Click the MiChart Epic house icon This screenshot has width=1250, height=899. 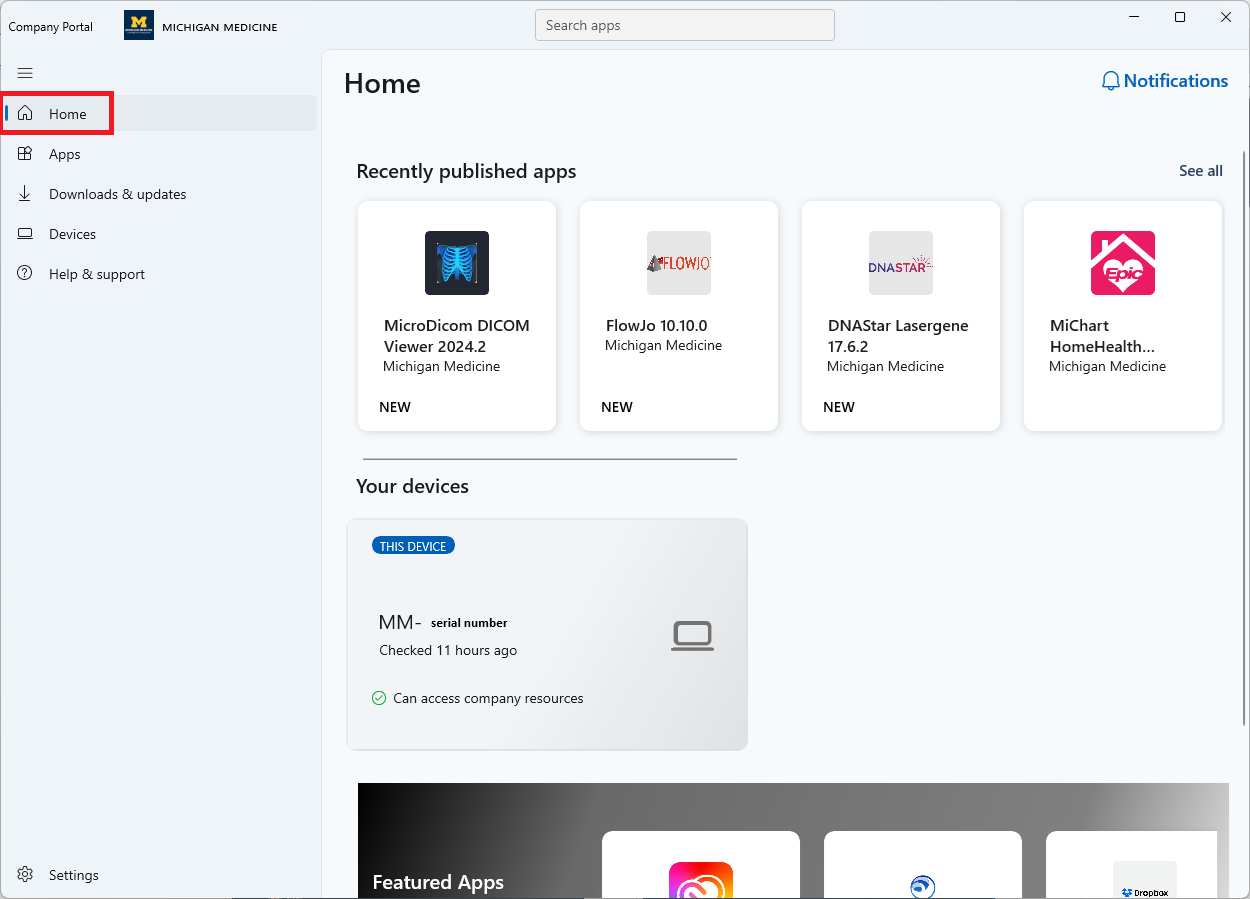point(1123,263)
